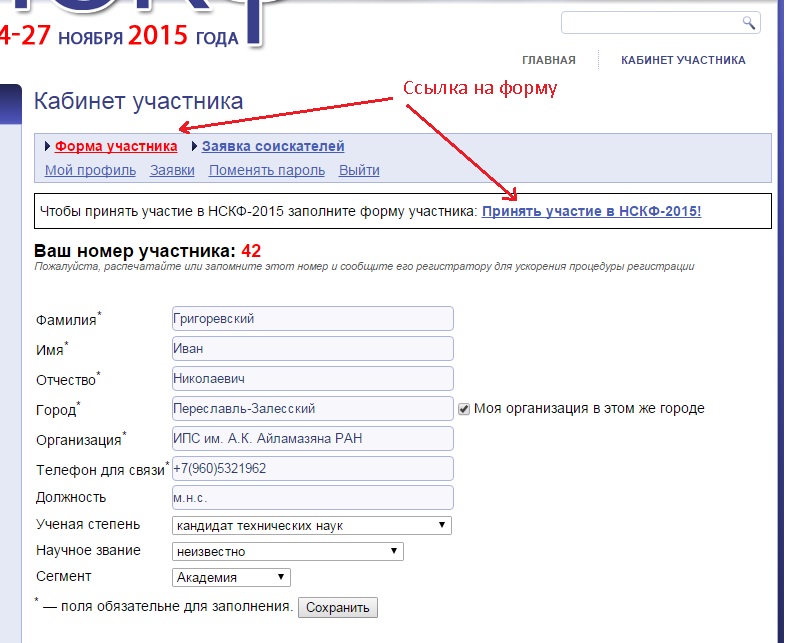The width and height of the screenshot is (787, 643).
Task: Click the Телефон для связи field
Action: click(312, 468)
